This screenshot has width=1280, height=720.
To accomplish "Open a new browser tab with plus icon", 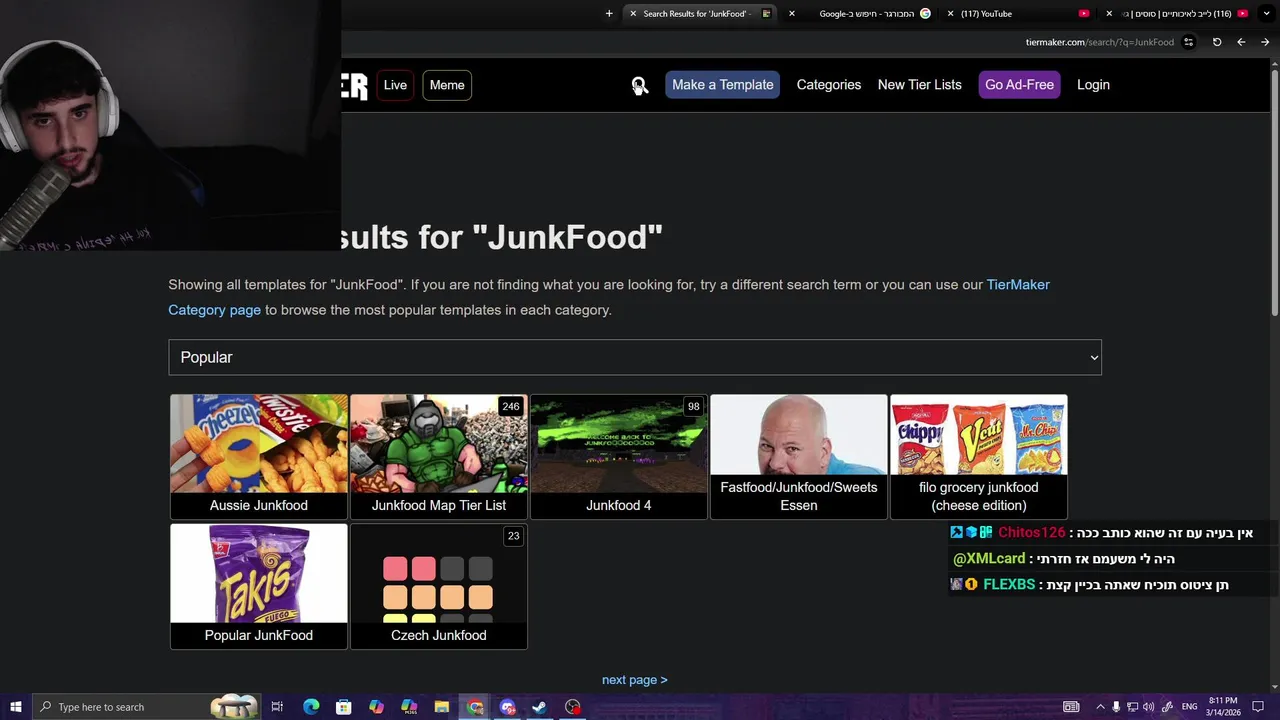I will click(609, 14).
